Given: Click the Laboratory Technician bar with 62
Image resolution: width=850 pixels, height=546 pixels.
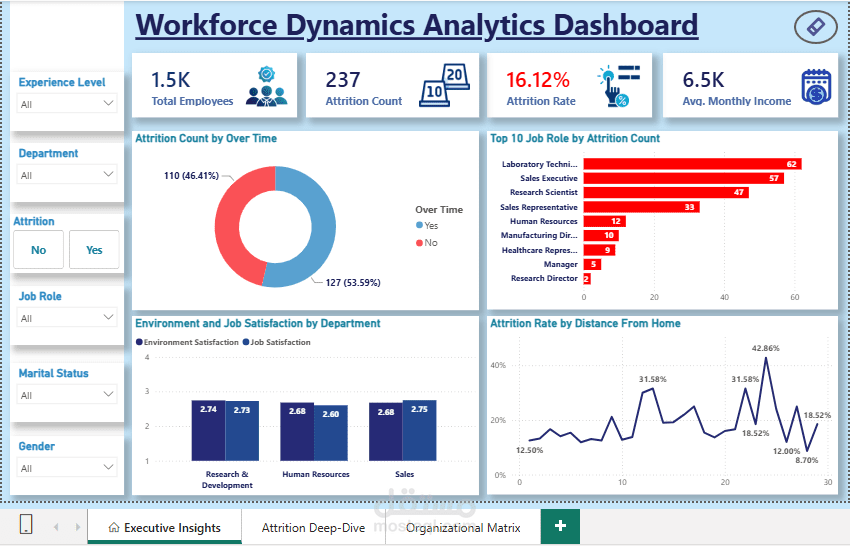Looking at the screenshot, I should point(692,164).
